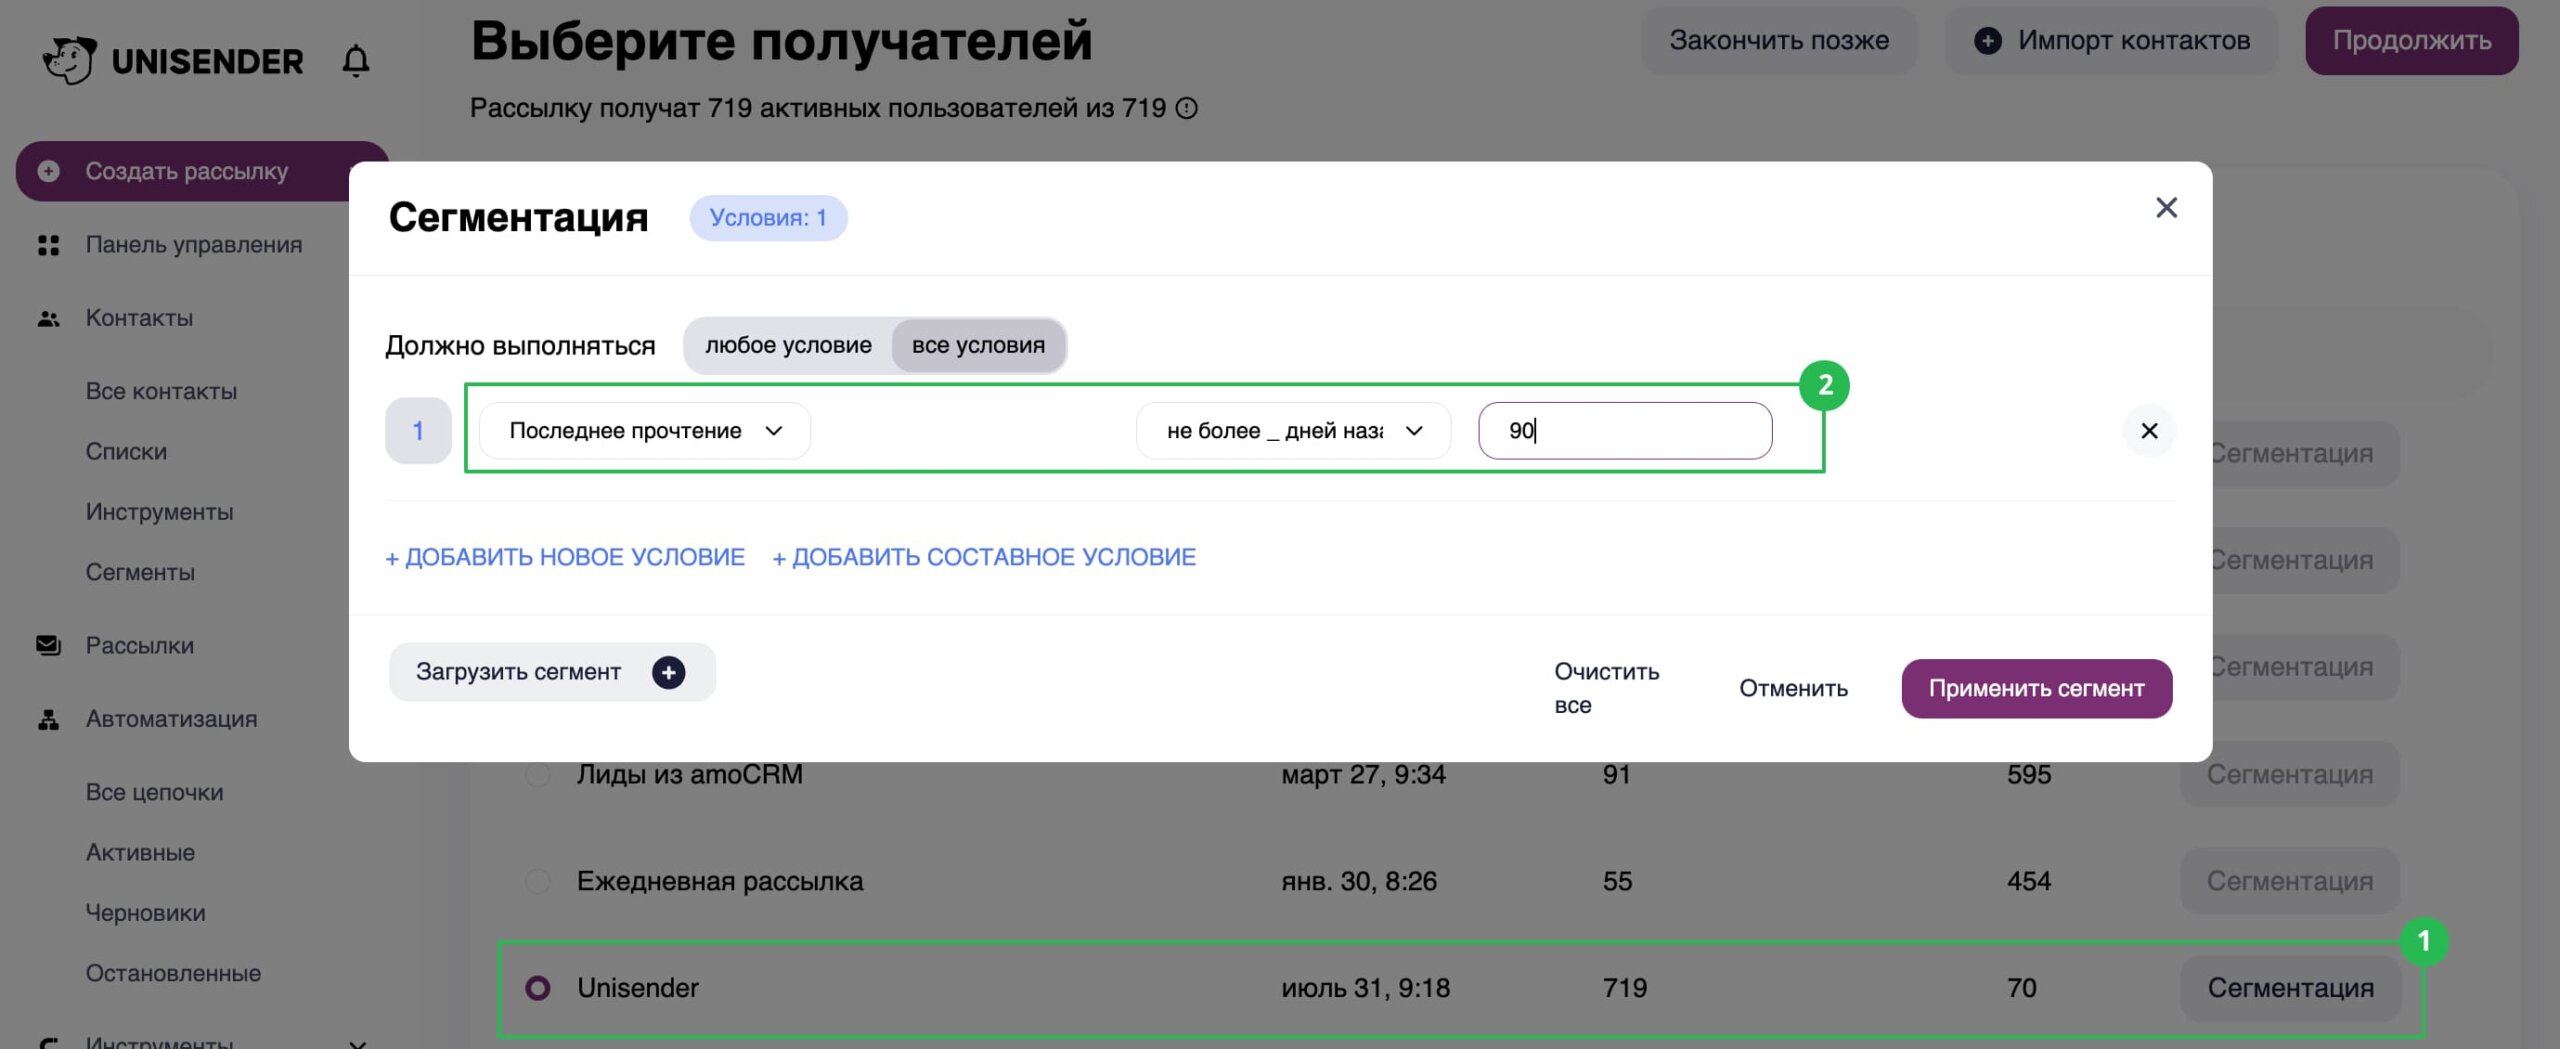The height and width of the screenshot is (1049, 2560).
Task: Click Сегментация button in Unisender row
Action: click(x=2290, y=988)
